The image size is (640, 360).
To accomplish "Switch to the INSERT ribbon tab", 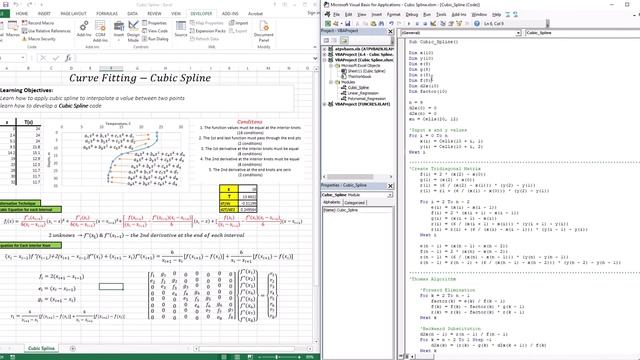I will 44,13.
